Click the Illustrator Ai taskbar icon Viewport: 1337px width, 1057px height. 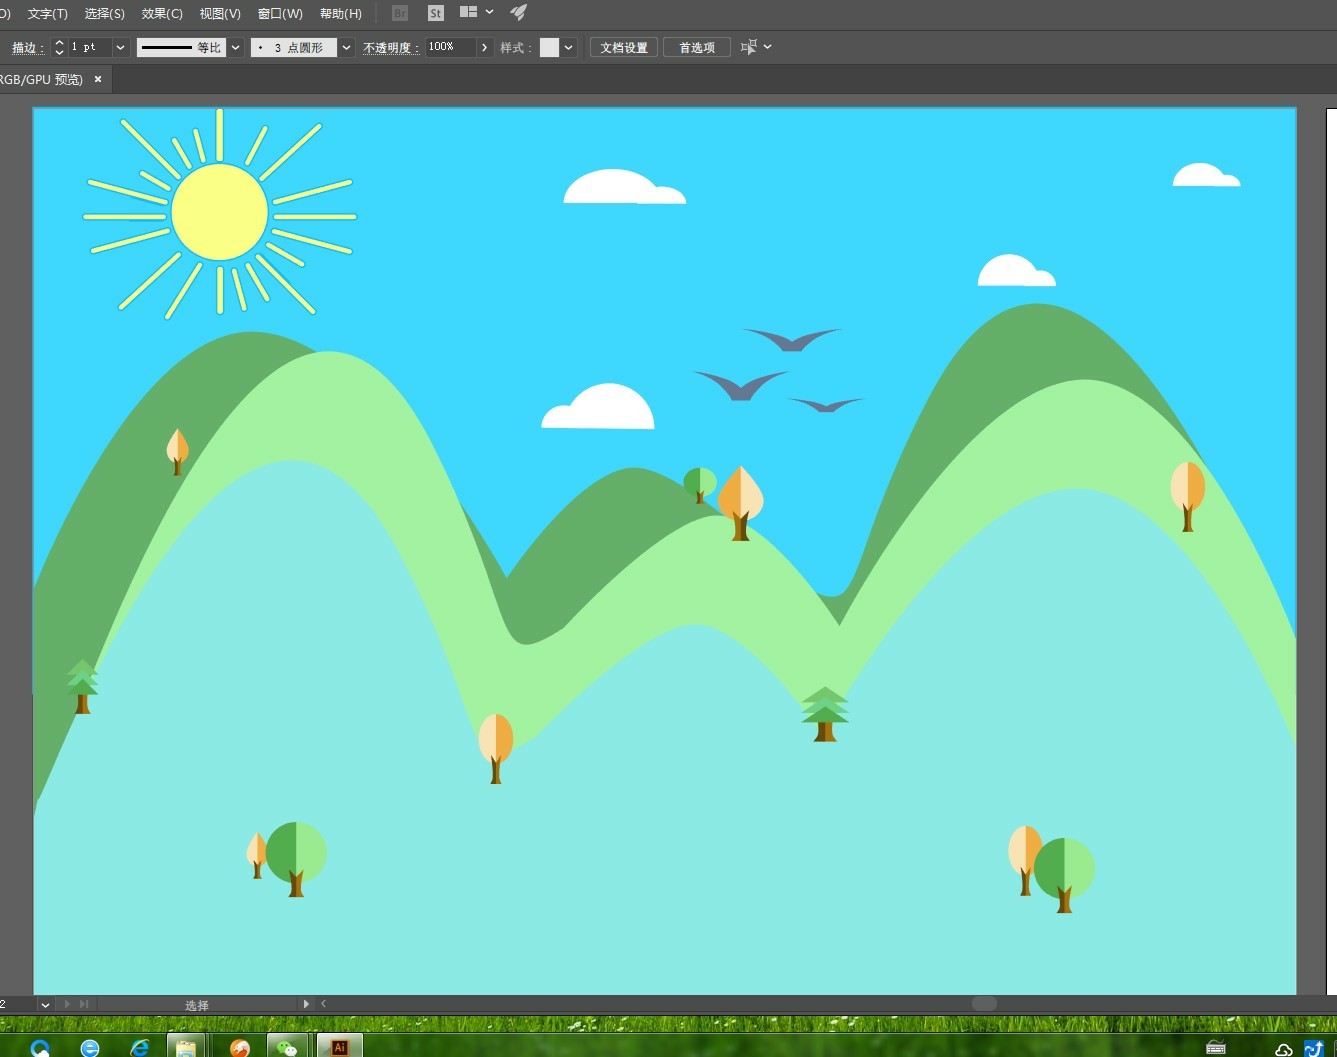(340, 1047)
